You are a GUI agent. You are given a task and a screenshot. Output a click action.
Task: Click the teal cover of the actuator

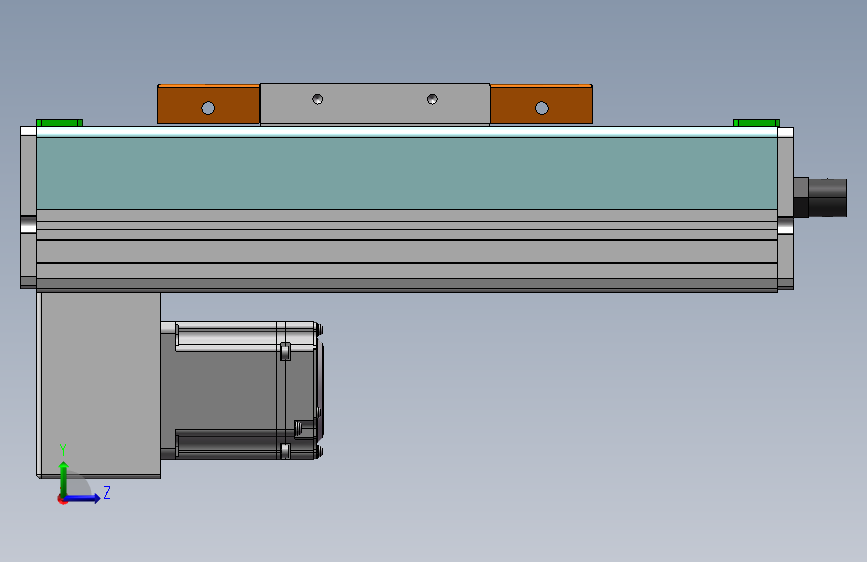pyautogui.click(x=407, y=173)
